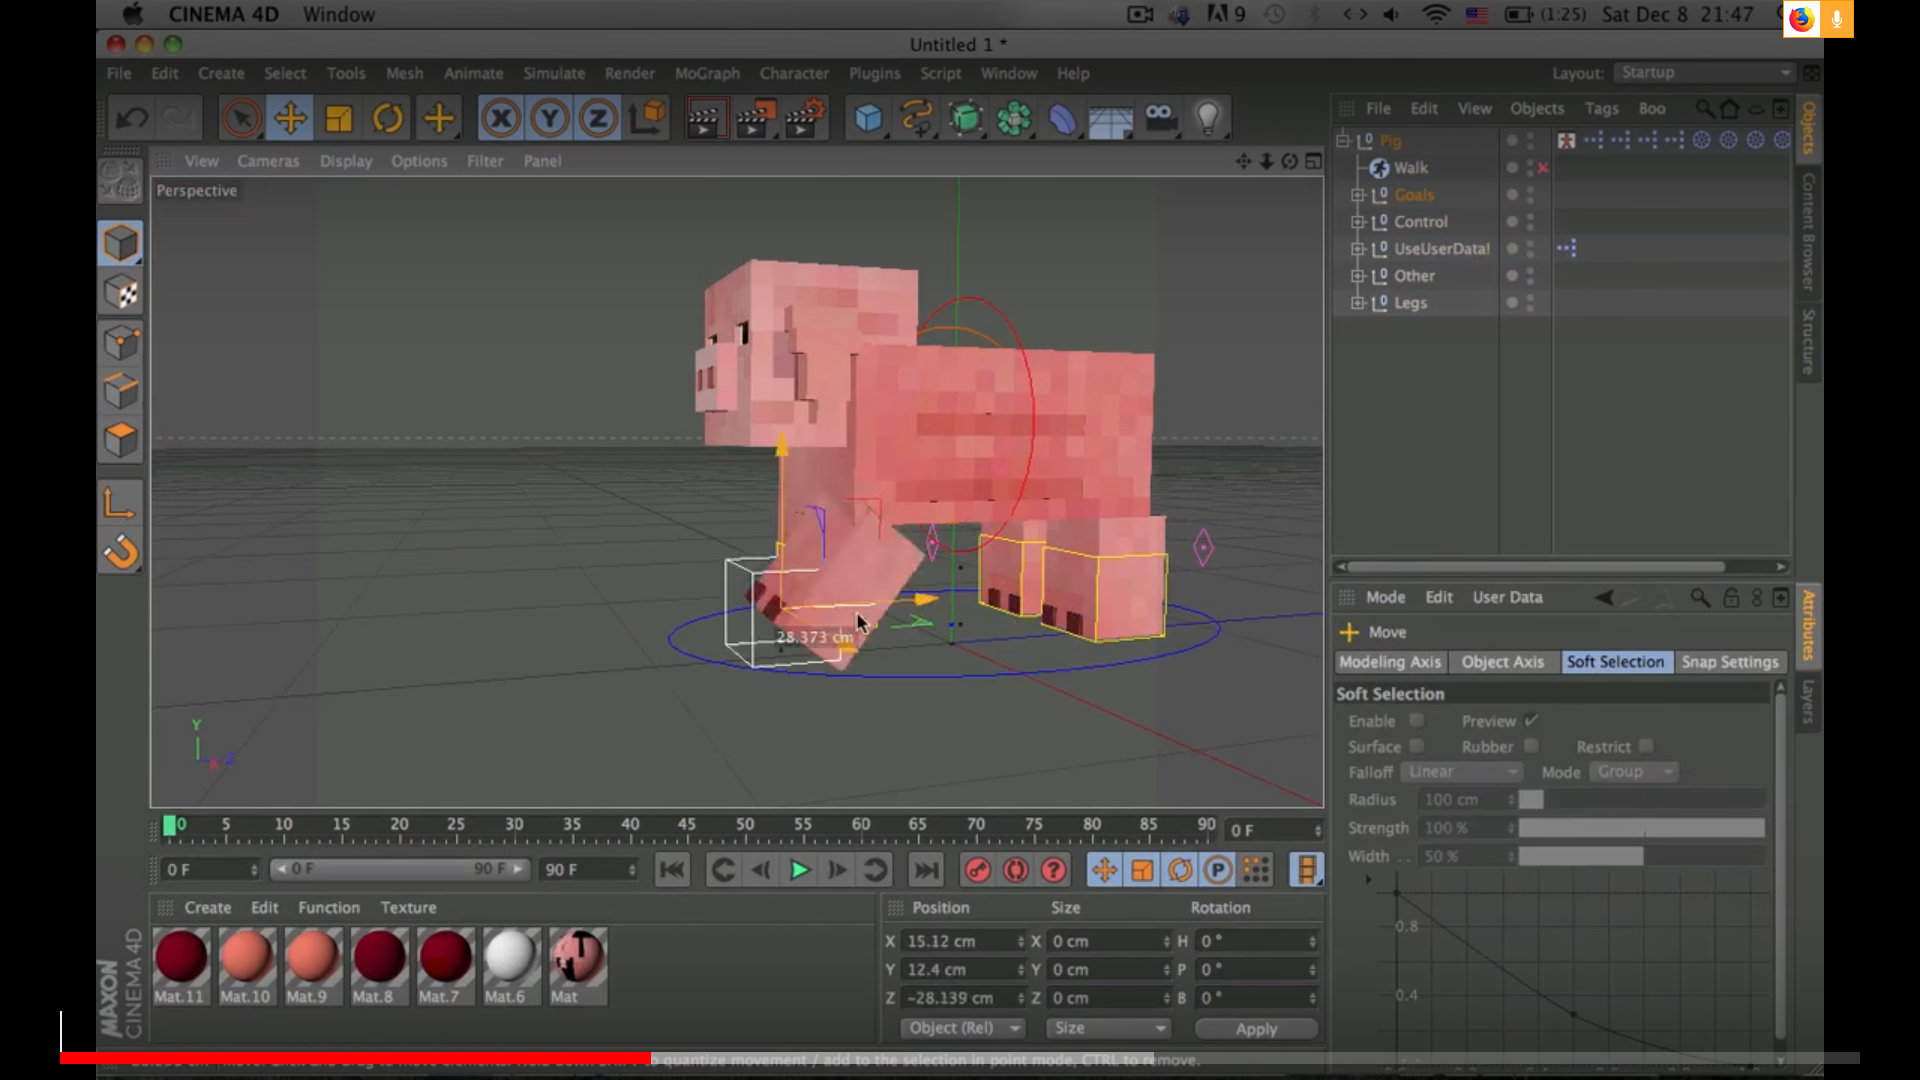Activate the Rotate tool
This screenshot has width=1920, height=1080.
(388, 119)
